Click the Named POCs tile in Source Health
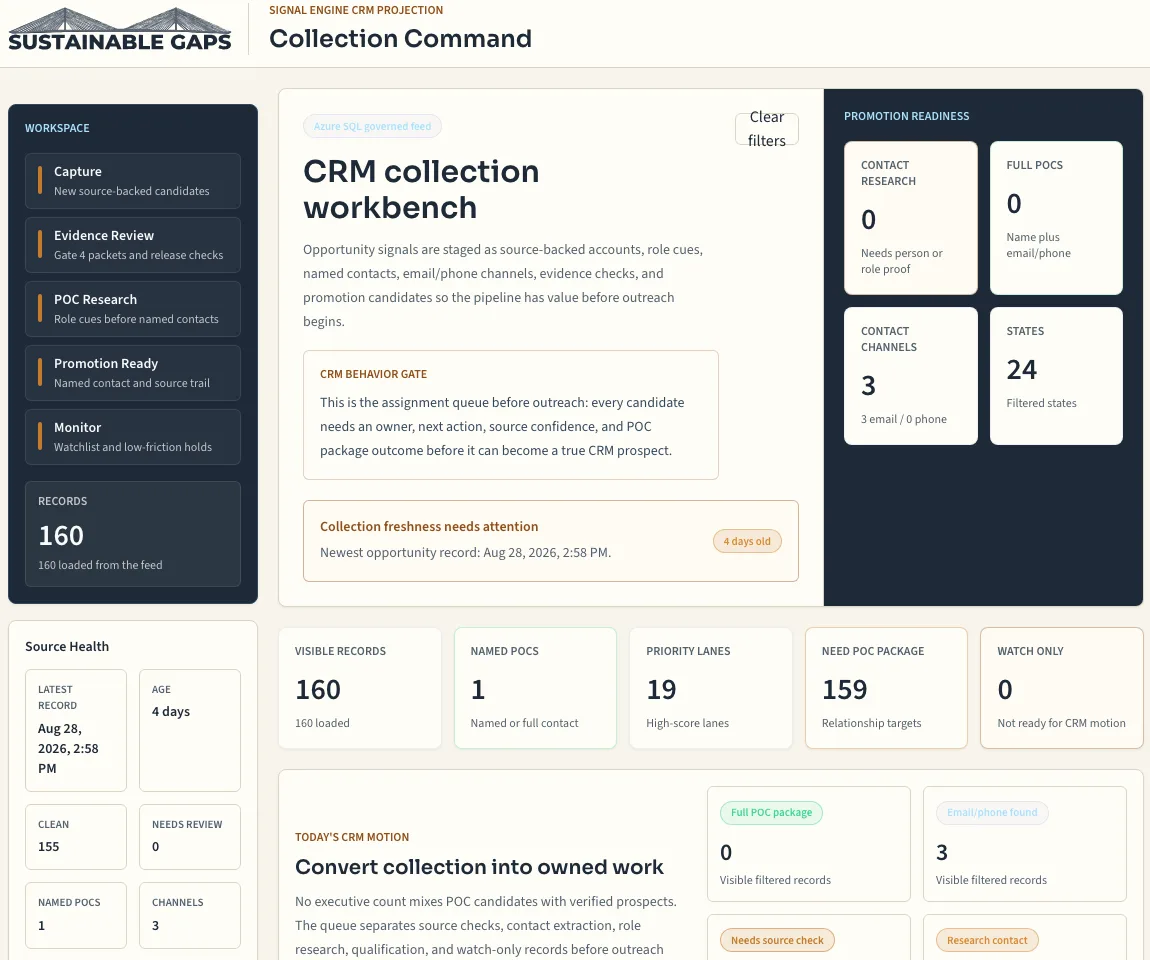The height and width of the screenshot is (960, 1150). coord(76,915)
